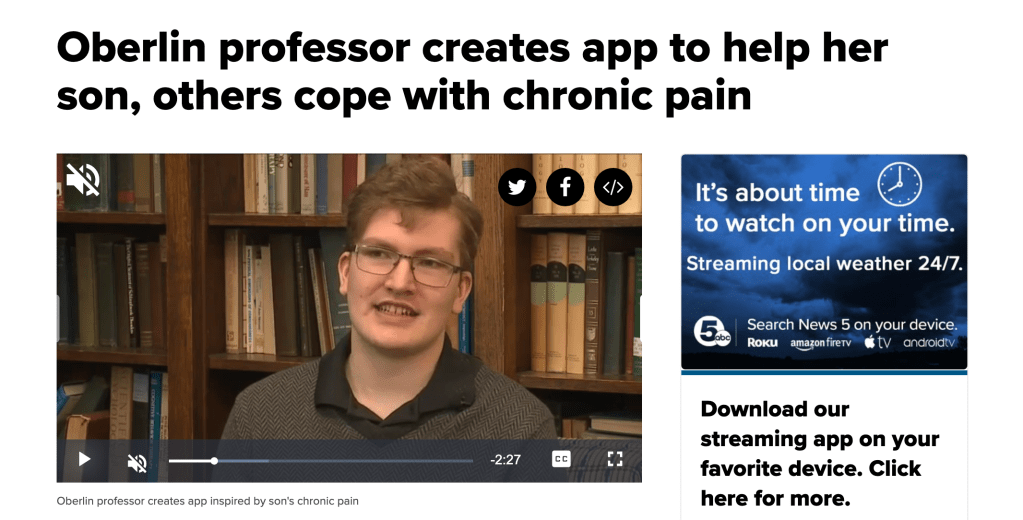Open the embed code icon

click(613, 187)
